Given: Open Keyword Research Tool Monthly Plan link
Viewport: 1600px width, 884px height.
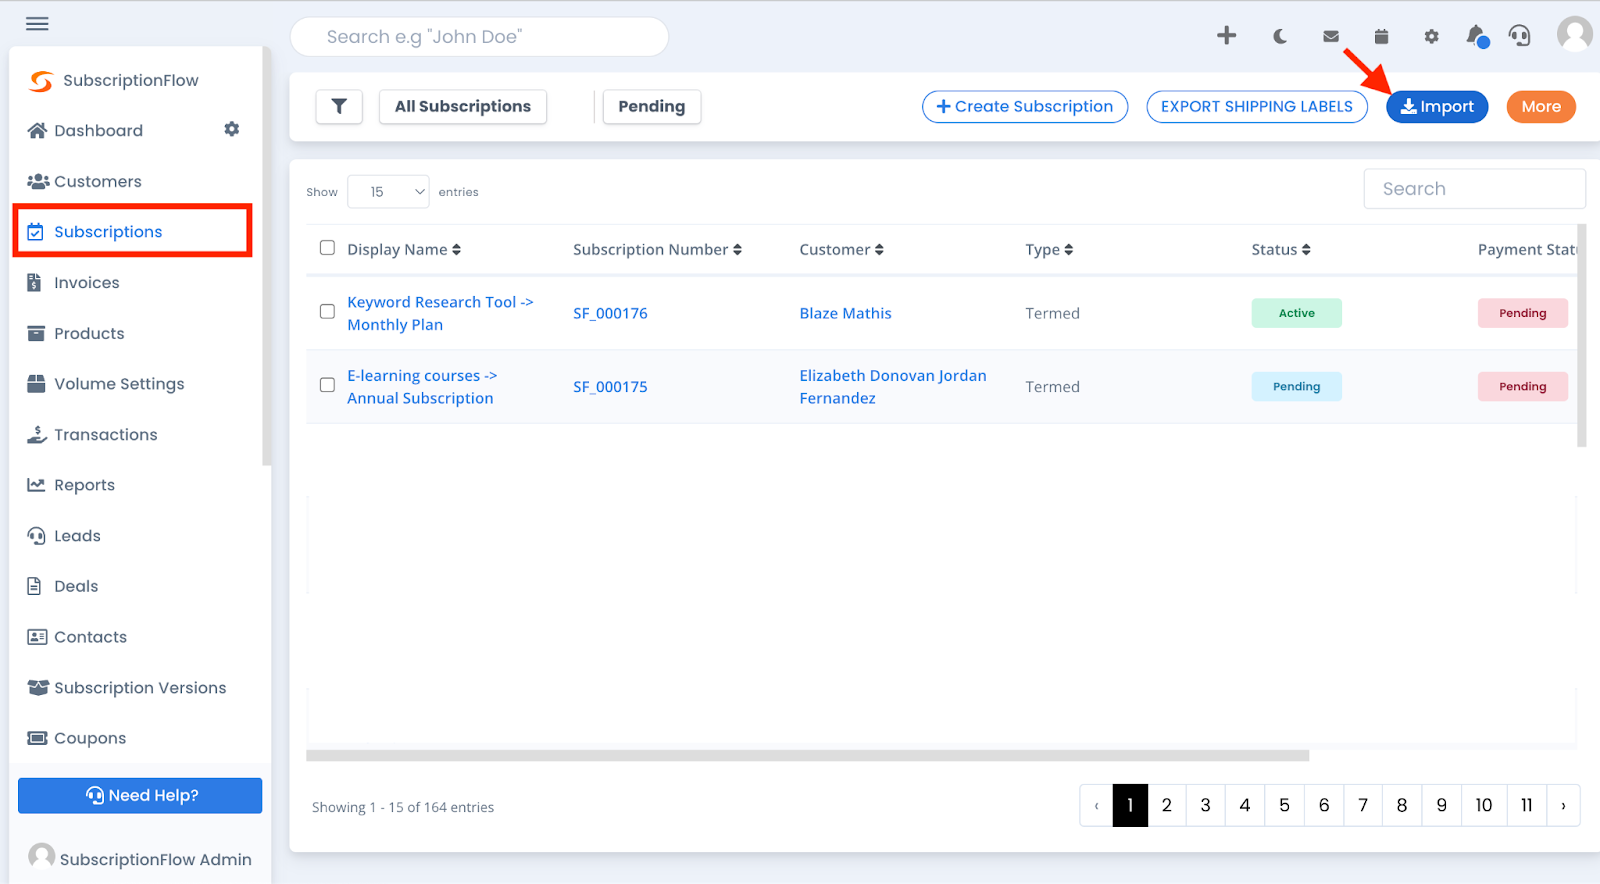Looking at the screenshot, I should (440, 313).
